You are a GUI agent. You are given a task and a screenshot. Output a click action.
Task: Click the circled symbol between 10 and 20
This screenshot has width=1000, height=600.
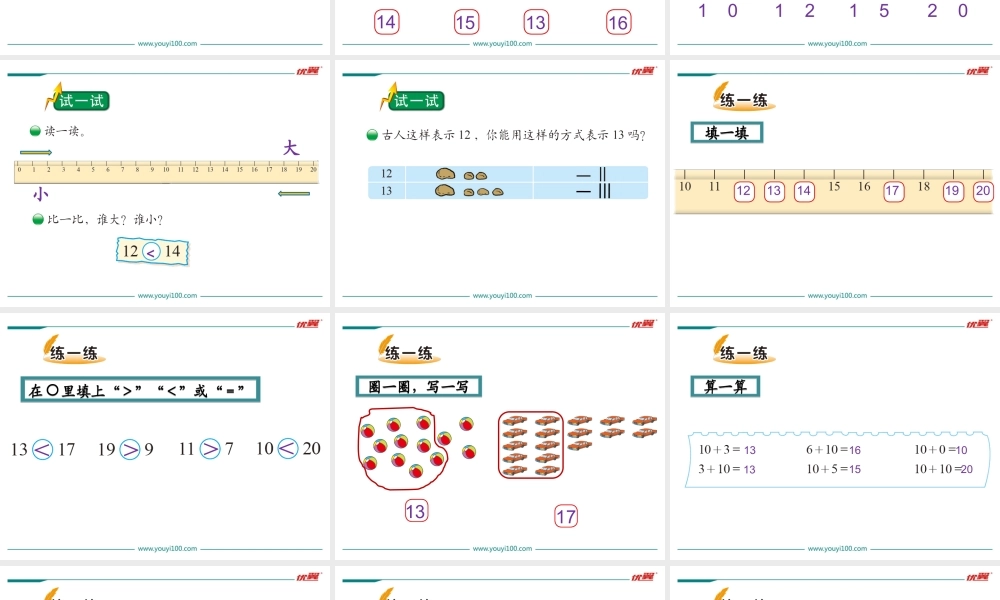tap(288, 449)
